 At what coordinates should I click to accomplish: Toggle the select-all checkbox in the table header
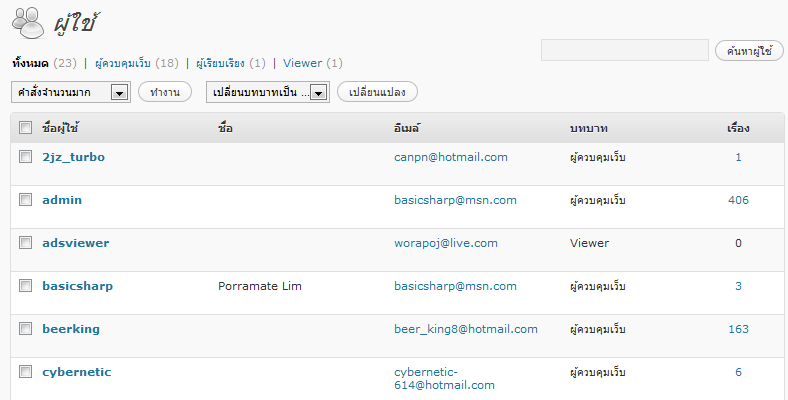[x=26, y=128]
